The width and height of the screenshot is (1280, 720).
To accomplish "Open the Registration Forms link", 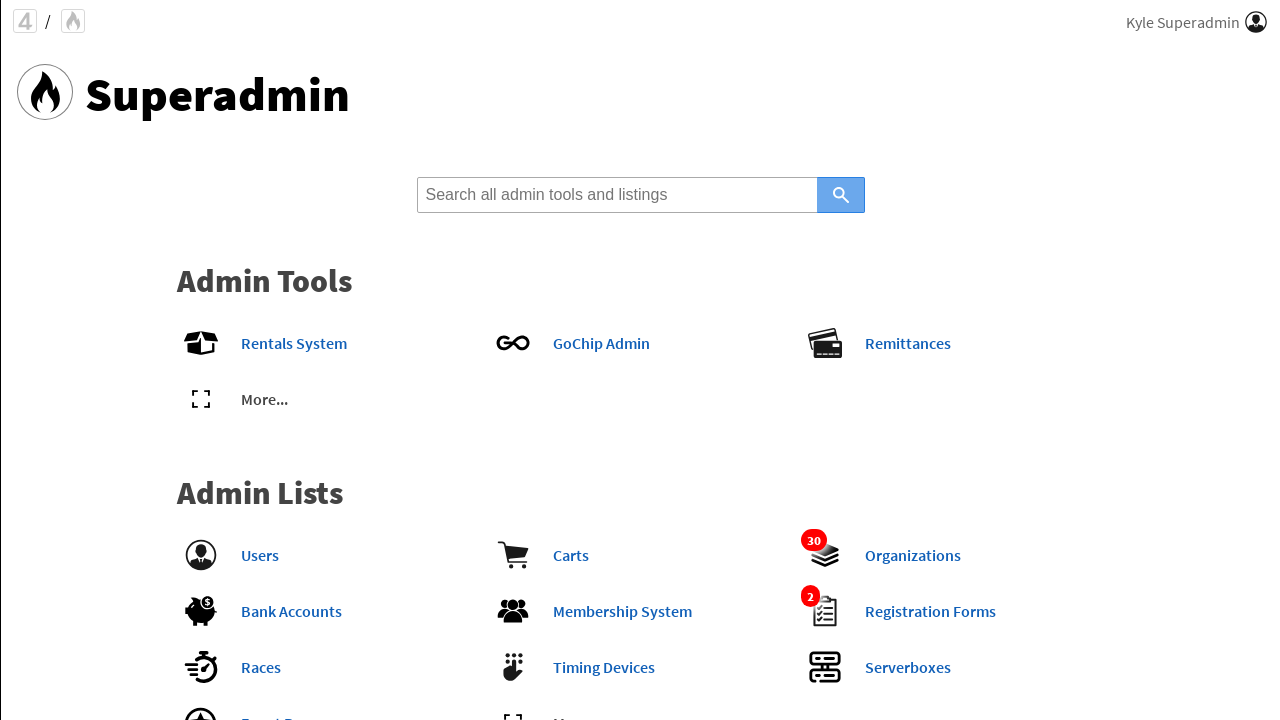I will tap(930, 611).
